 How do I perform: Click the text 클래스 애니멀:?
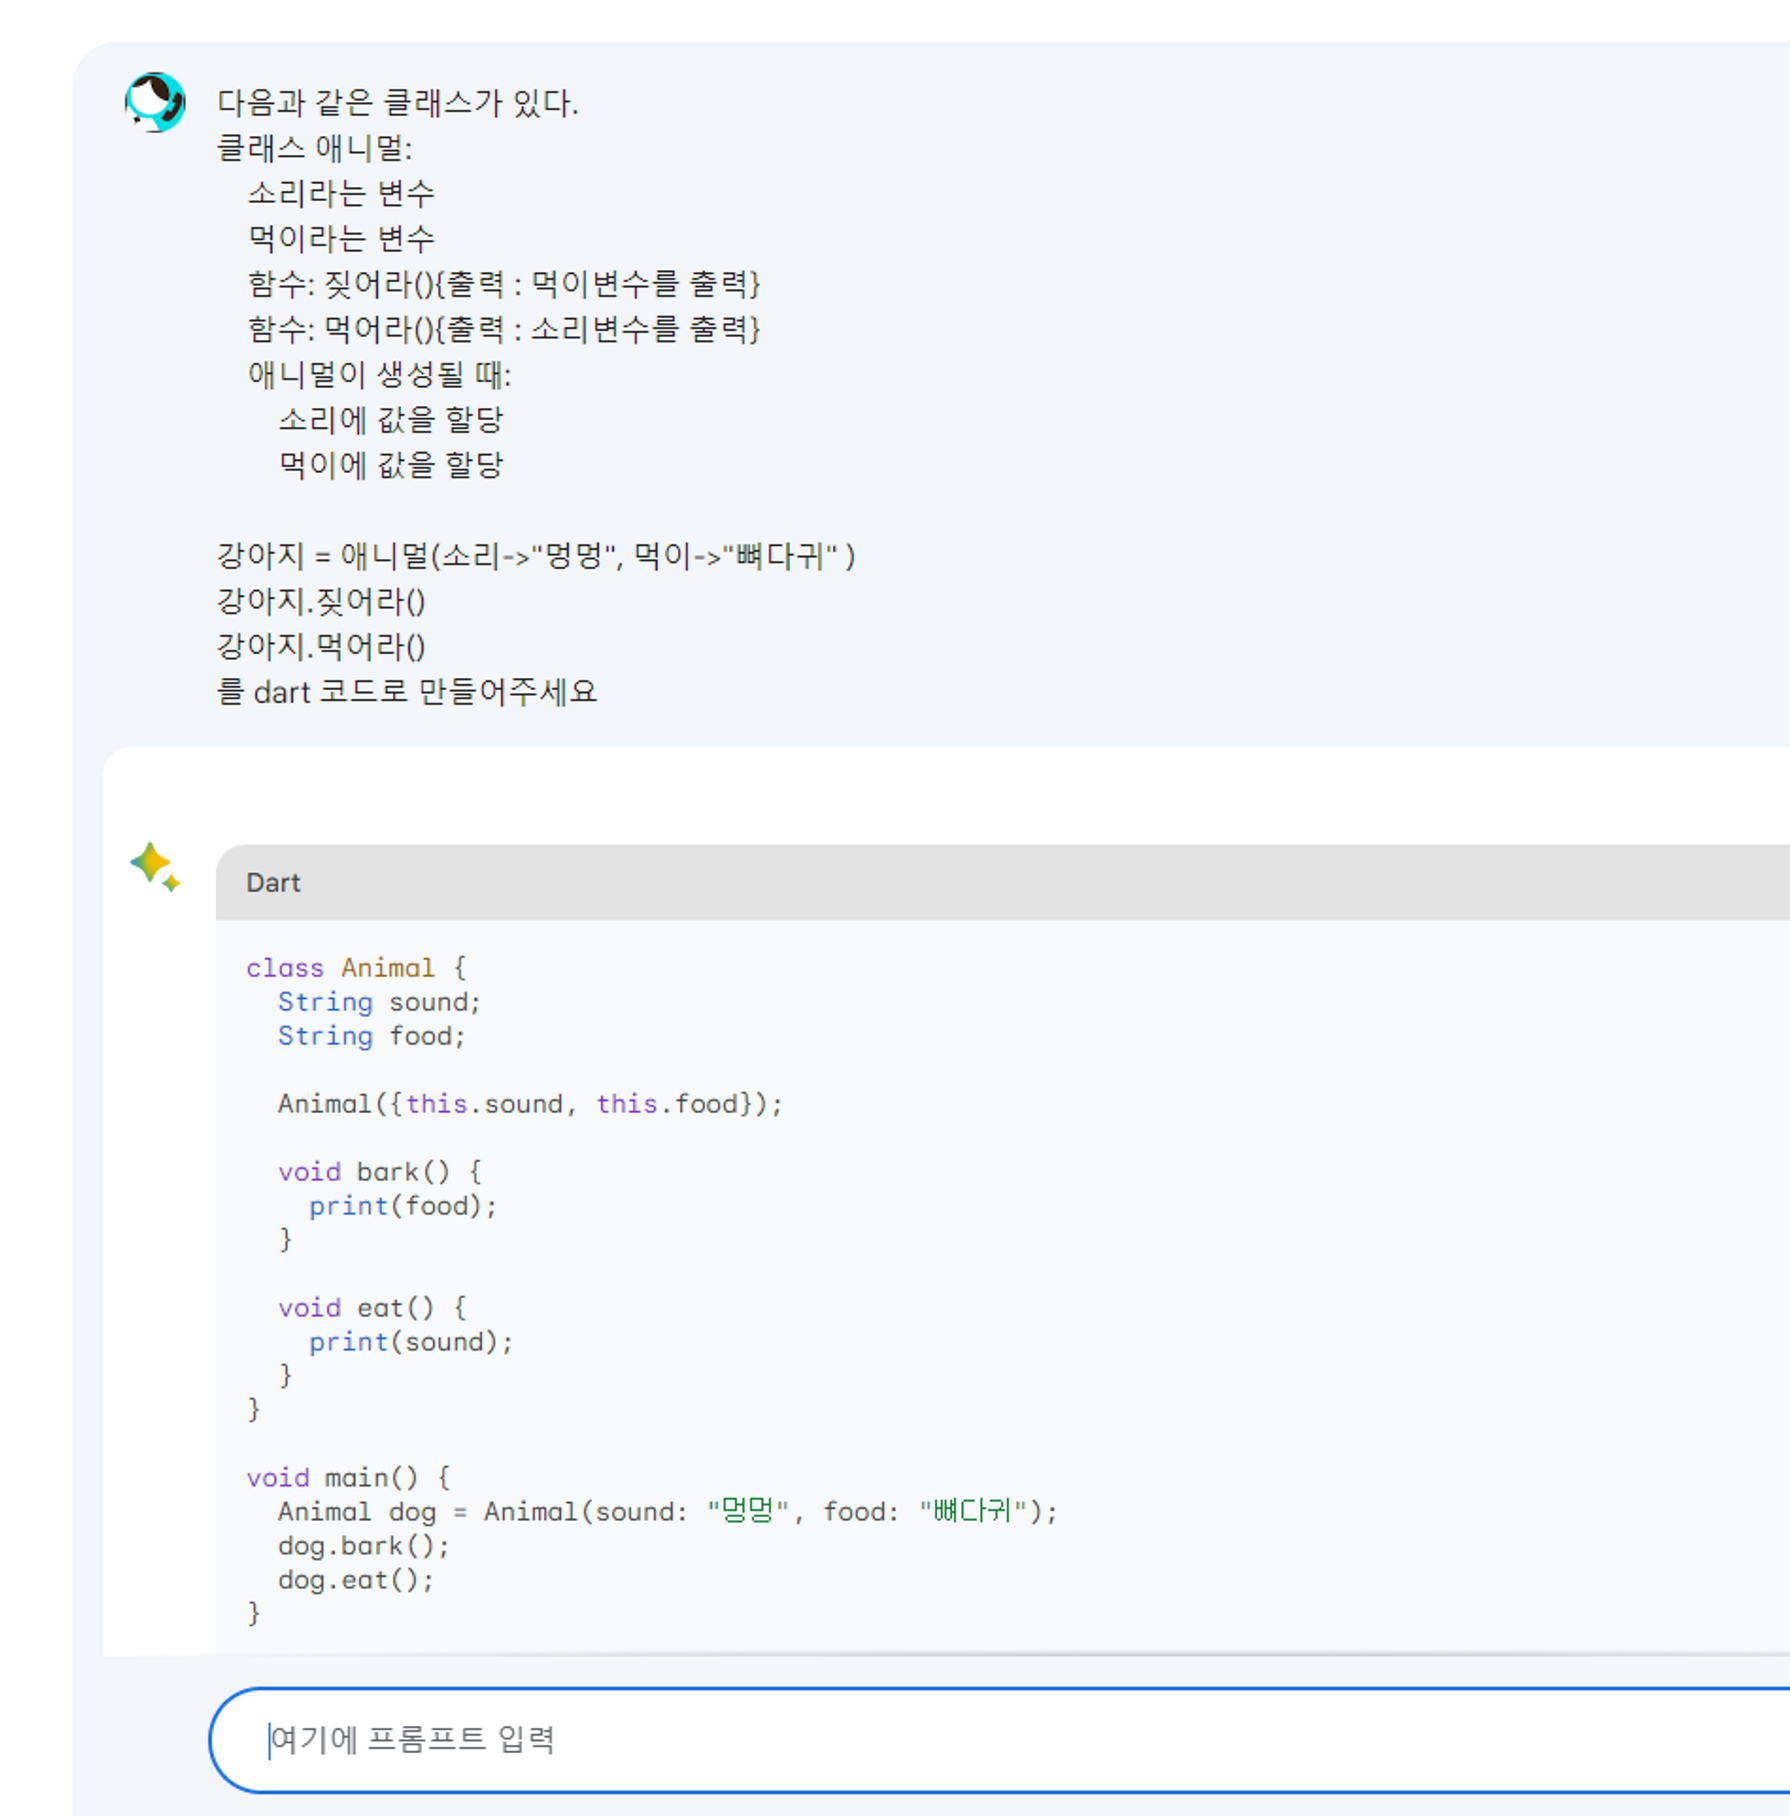click(x=315, y=149)
